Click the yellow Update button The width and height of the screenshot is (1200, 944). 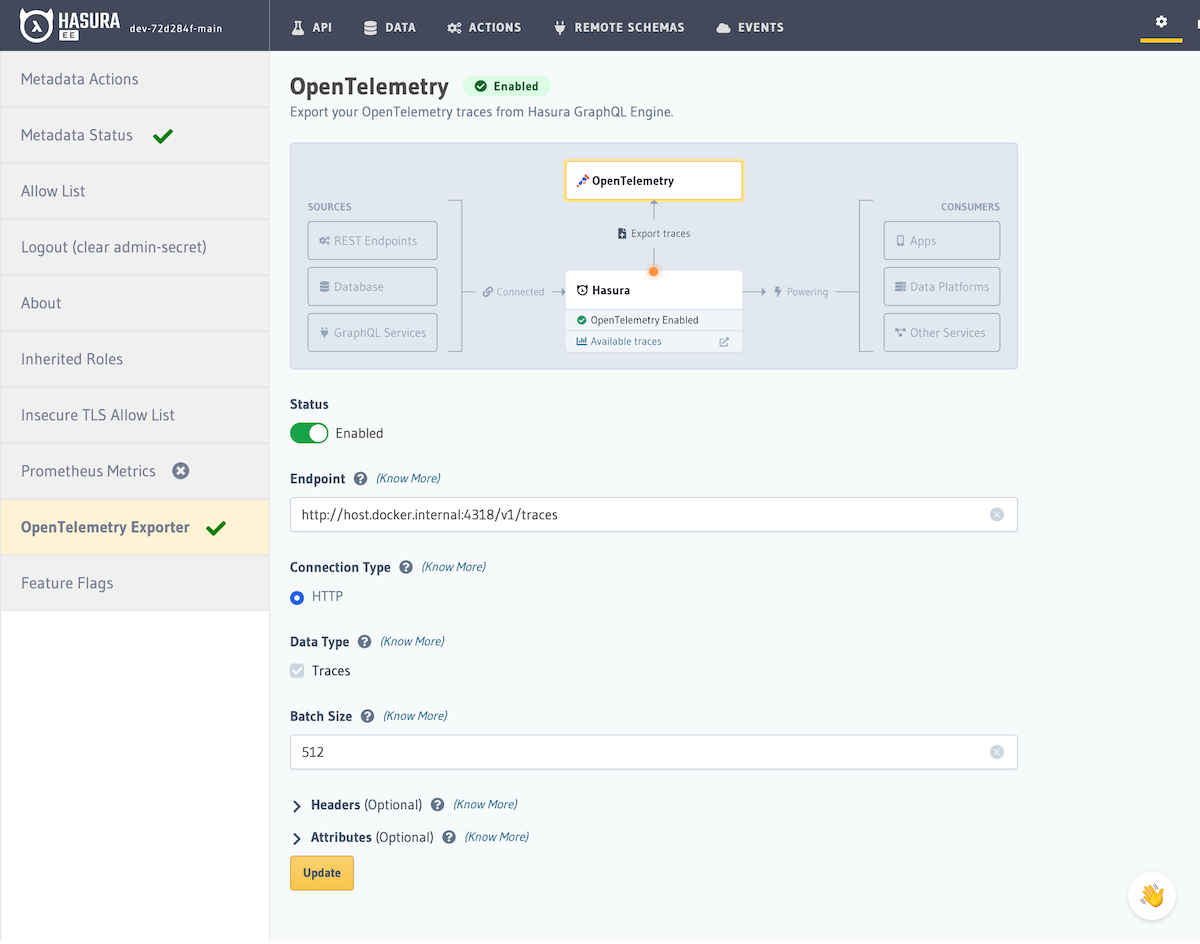tap(322, 873)
